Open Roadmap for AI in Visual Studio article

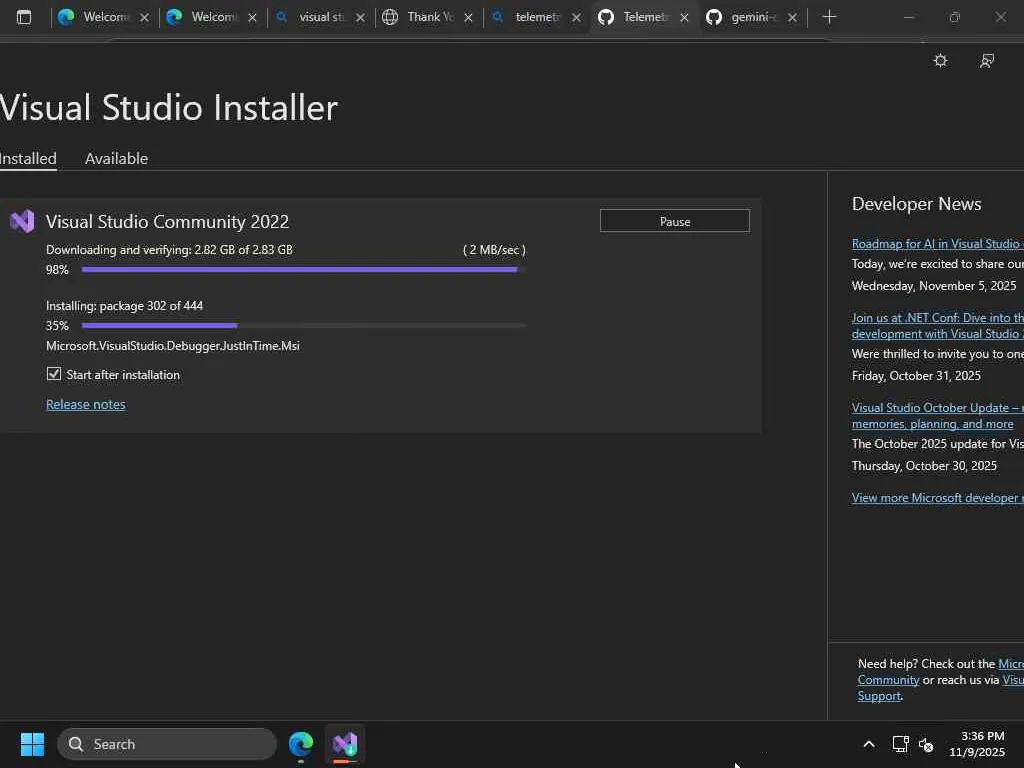coord(936,244)
